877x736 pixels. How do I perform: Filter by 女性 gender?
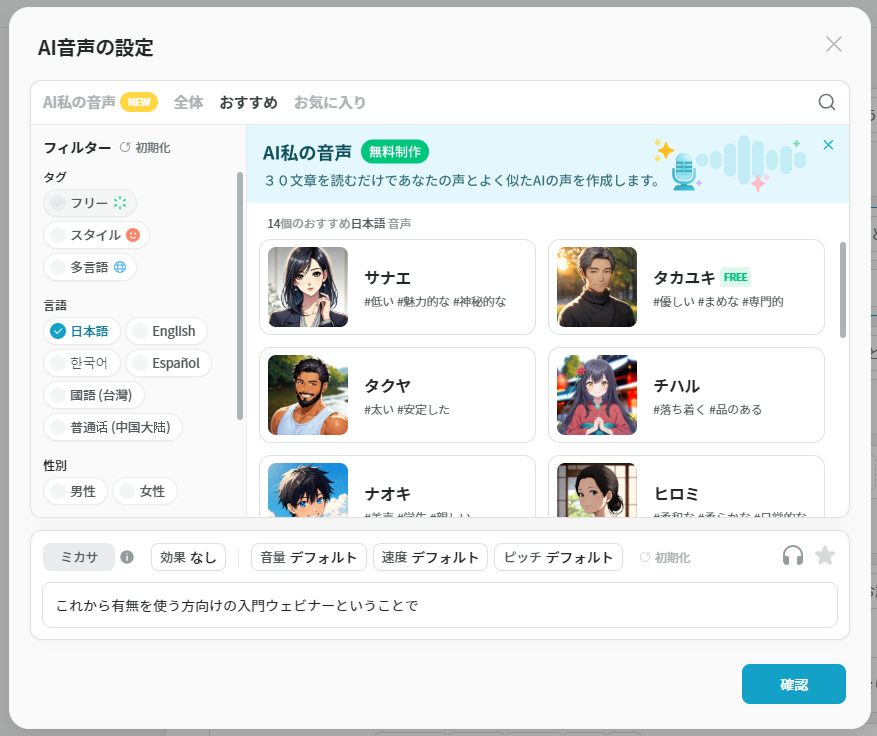coord(145,491)
